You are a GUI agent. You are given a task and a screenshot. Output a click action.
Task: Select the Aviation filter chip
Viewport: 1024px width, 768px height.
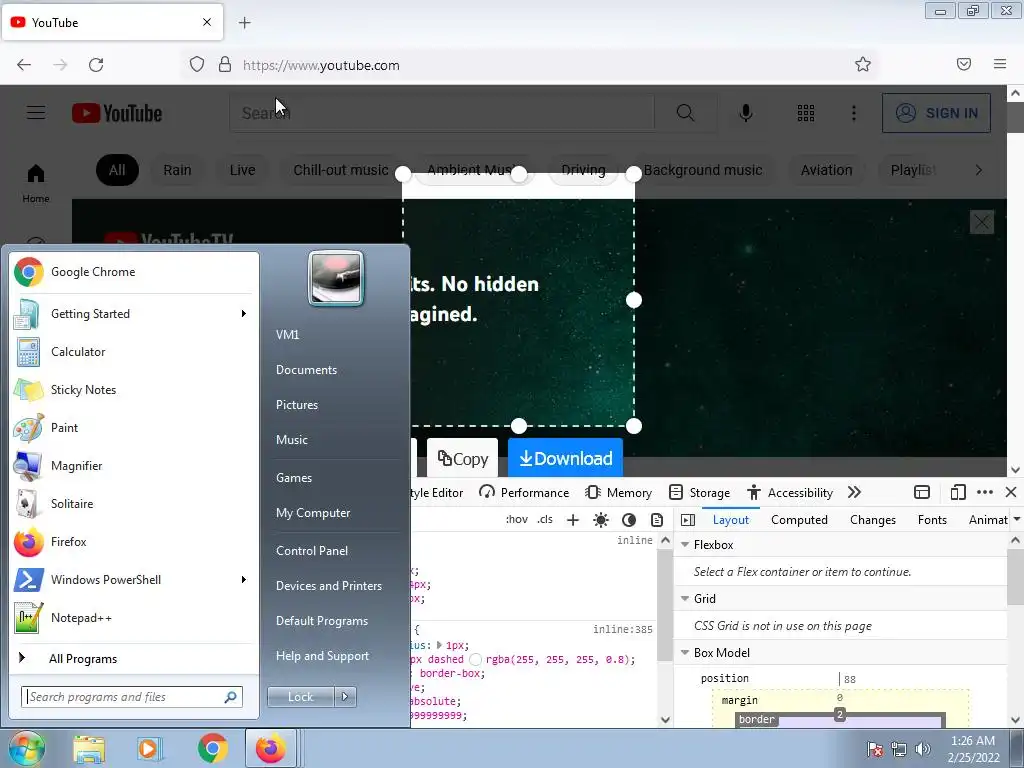click(827, 170)
